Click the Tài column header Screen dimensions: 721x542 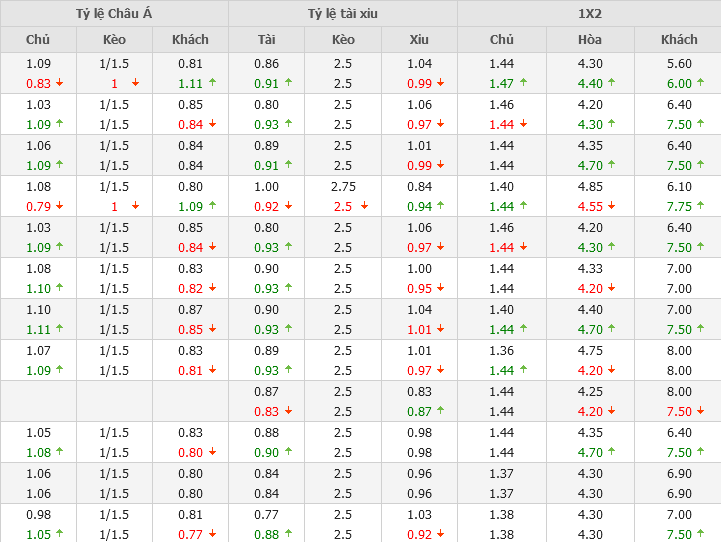266,40
